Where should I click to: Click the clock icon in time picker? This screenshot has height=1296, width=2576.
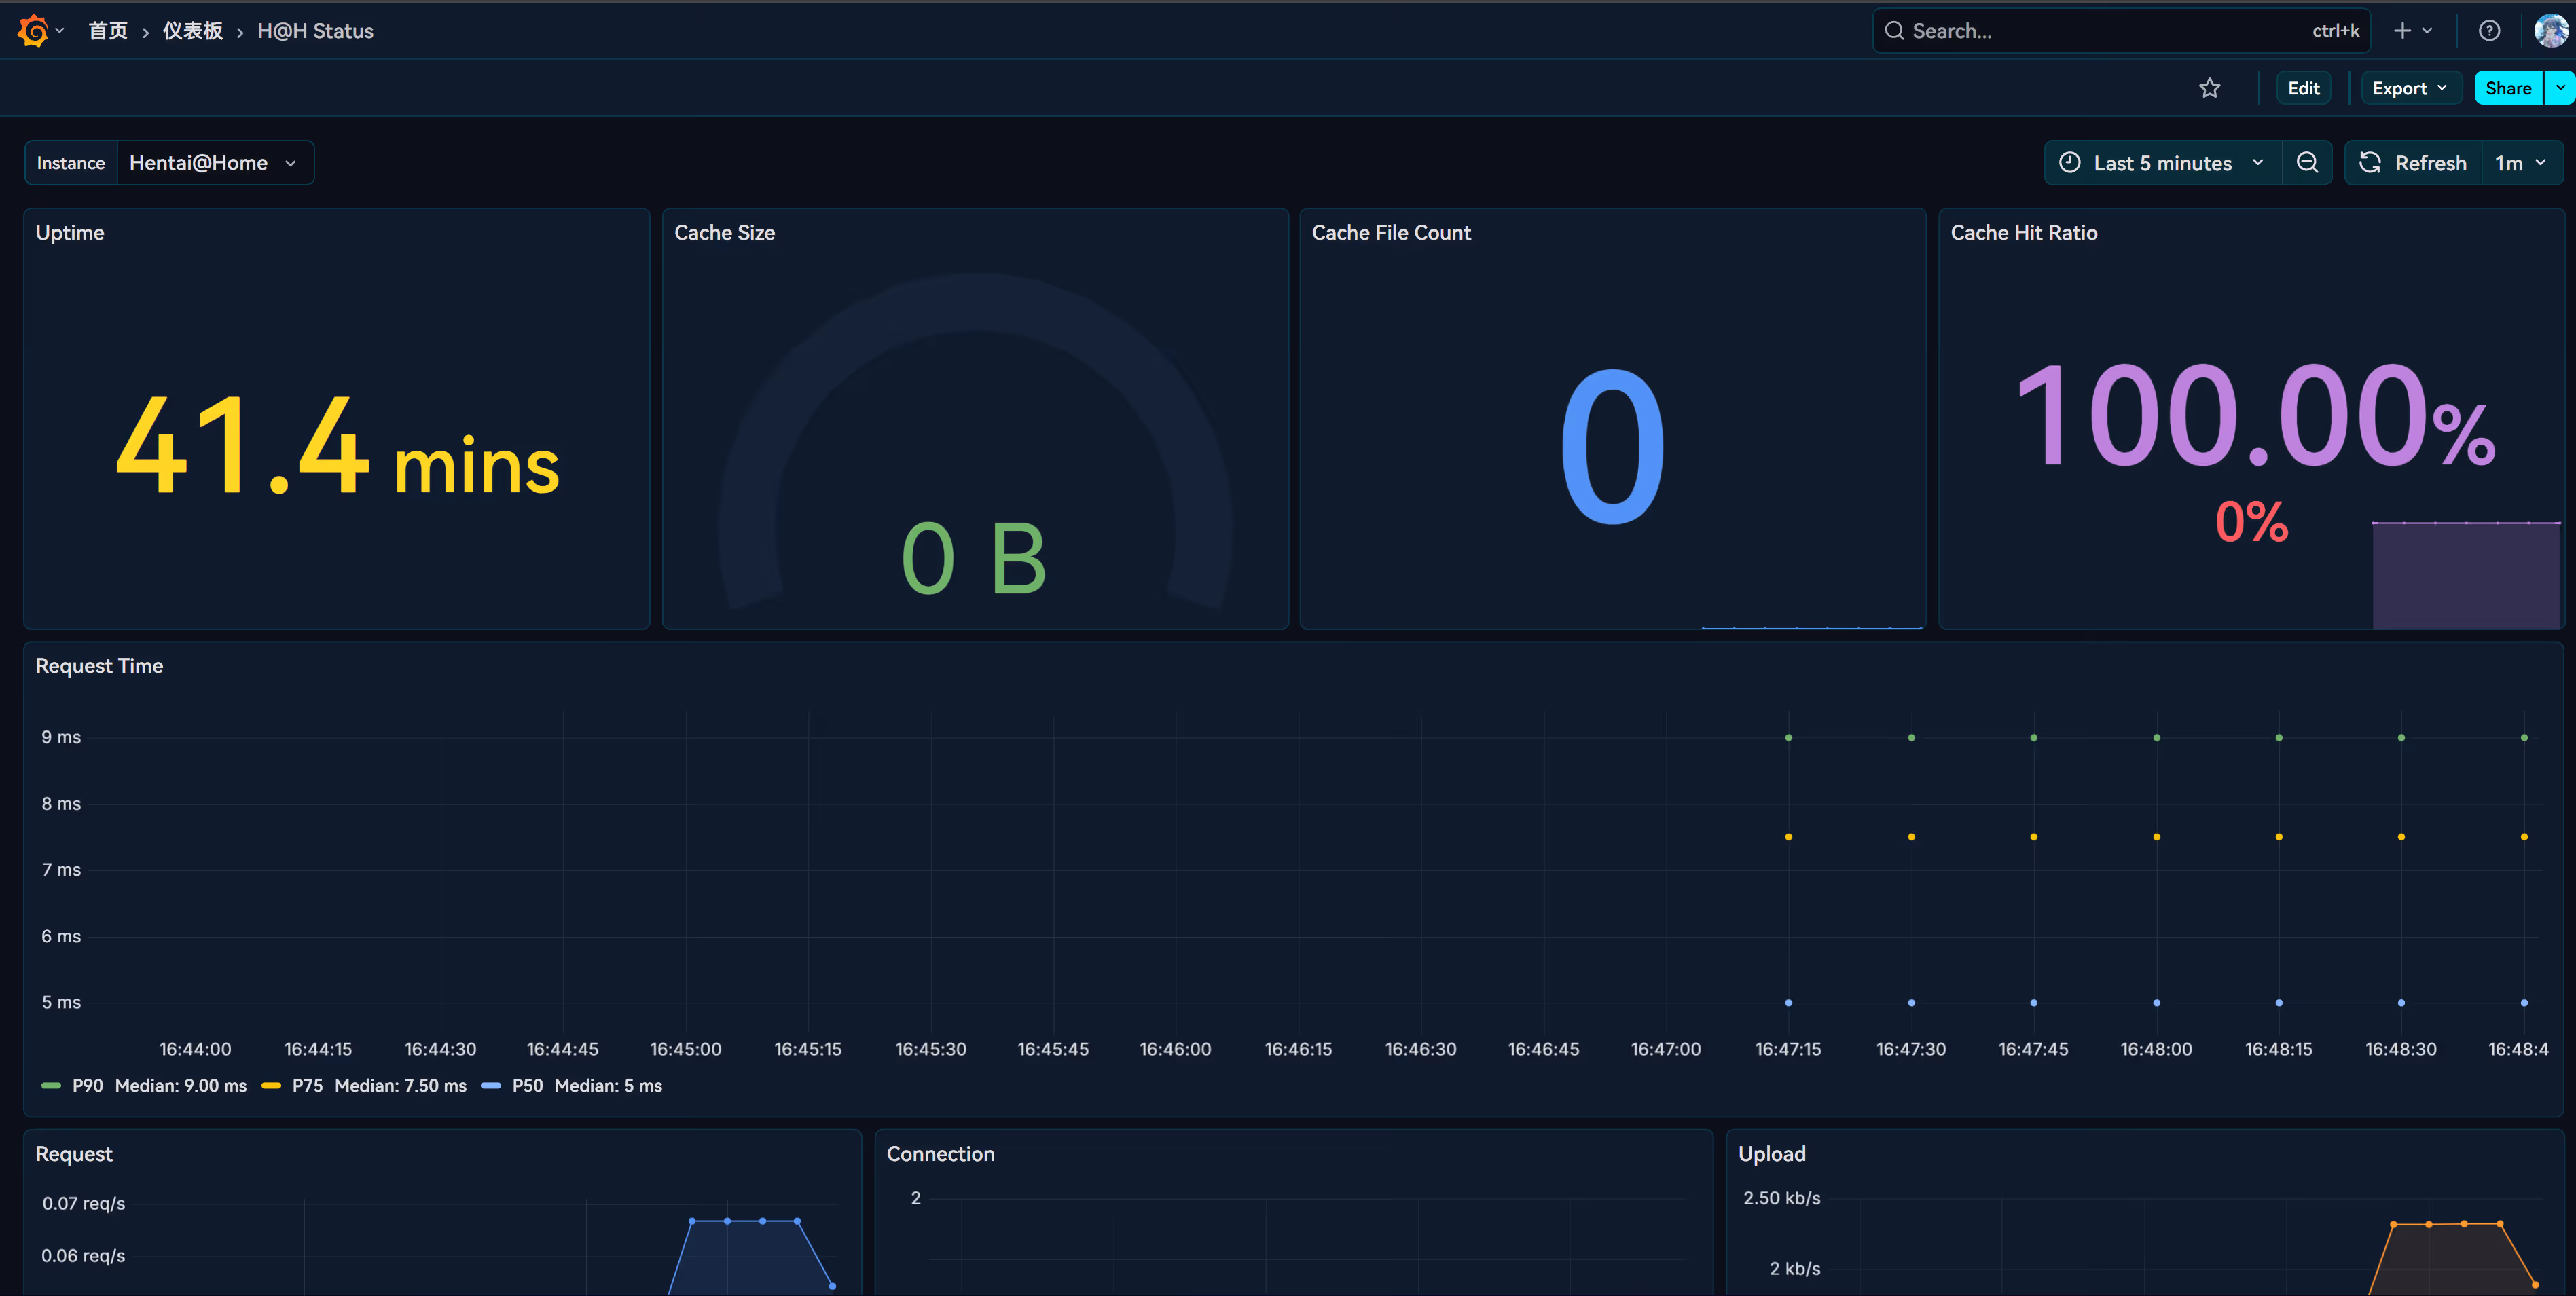pyautogui.click(x=2069, y=163)
